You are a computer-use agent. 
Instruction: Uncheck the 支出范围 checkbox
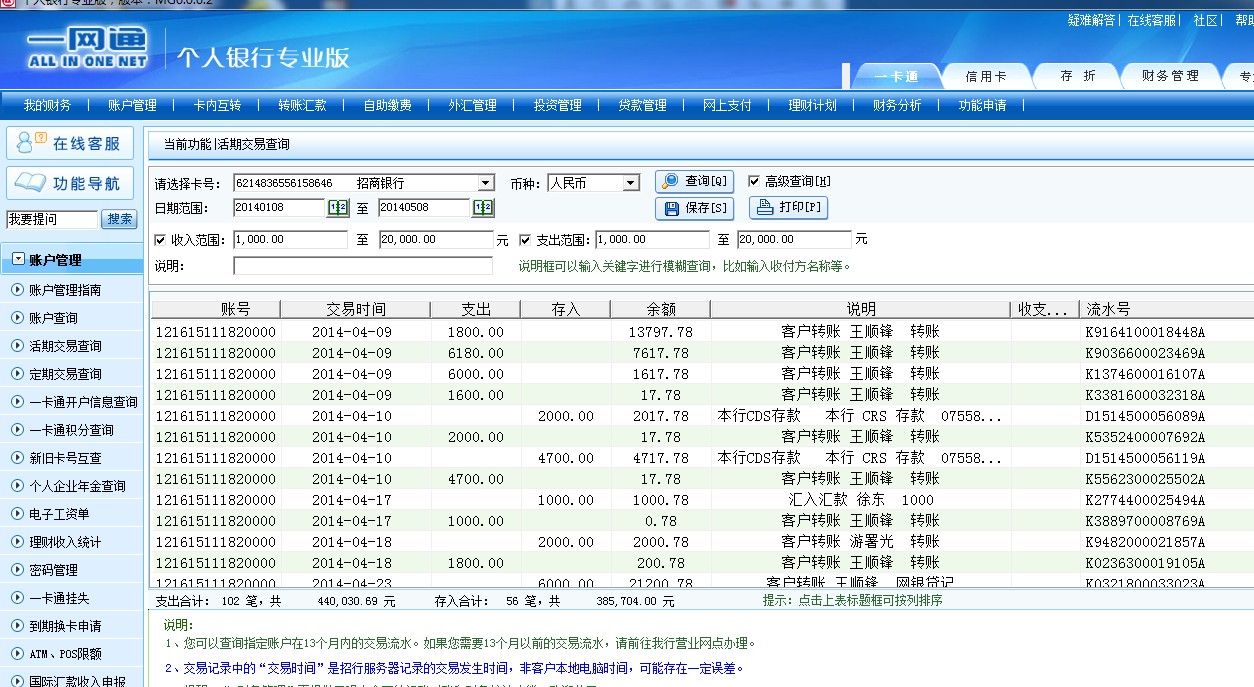(526, 240)
